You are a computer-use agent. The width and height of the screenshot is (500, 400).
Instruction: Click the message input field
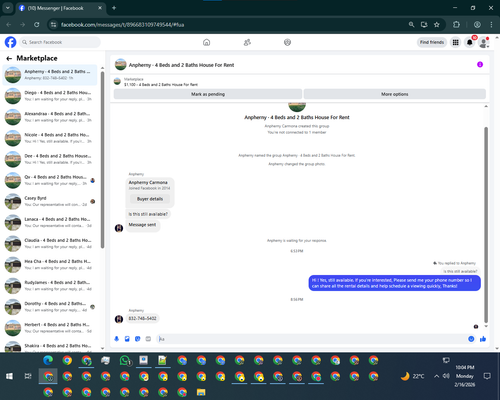click(312, 339)
